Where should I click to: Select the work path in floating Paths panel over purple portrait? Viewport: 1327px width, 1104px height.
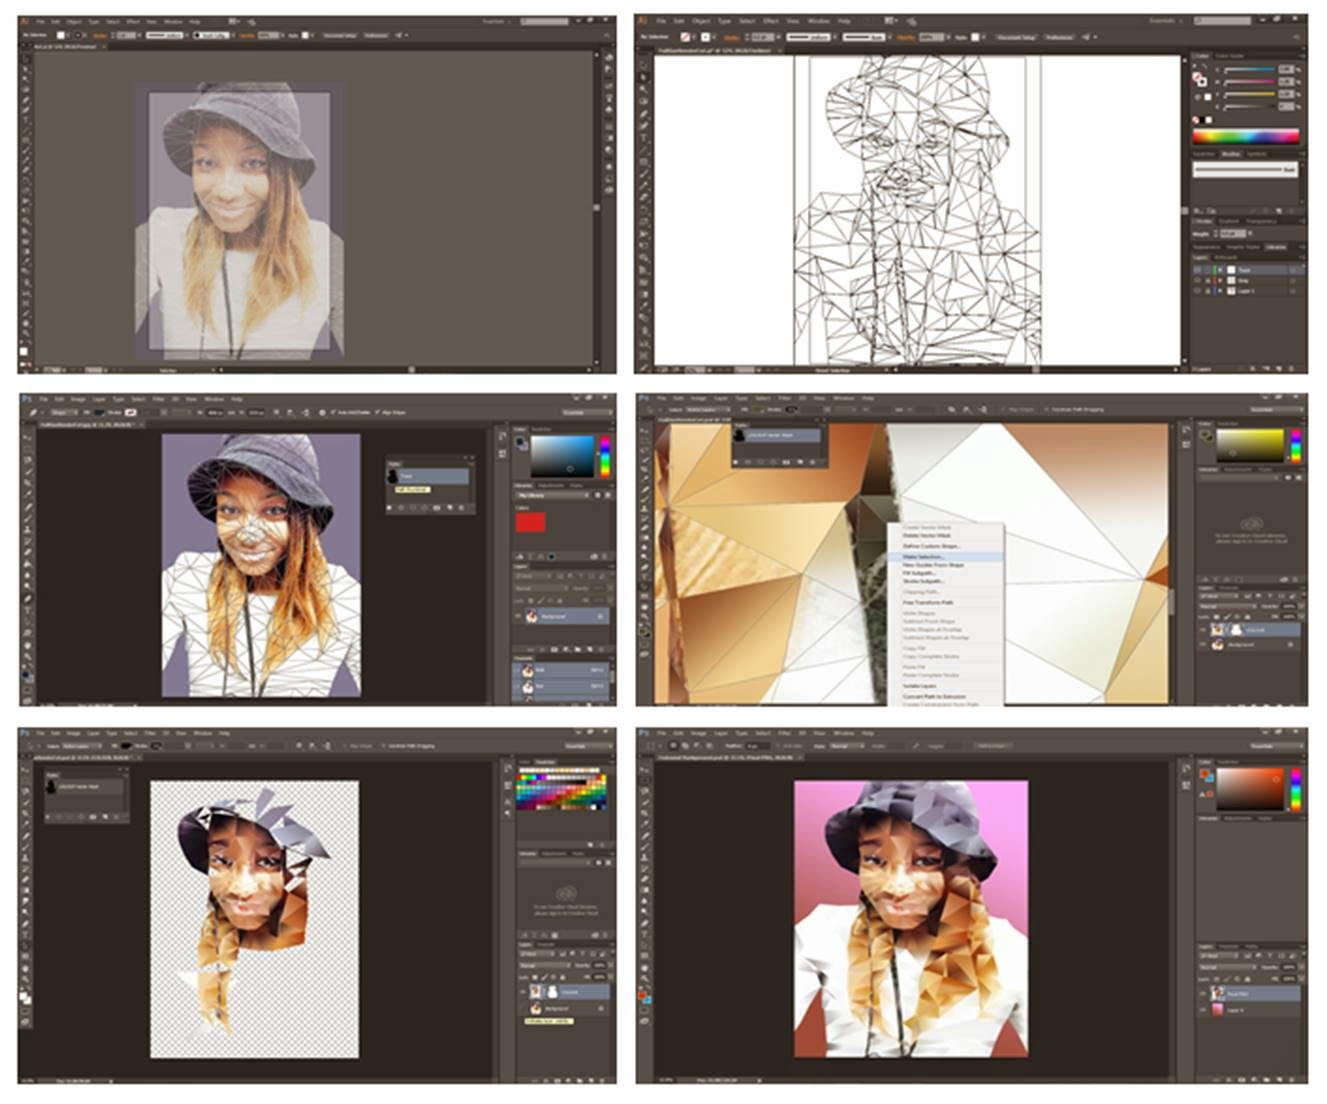429,476
